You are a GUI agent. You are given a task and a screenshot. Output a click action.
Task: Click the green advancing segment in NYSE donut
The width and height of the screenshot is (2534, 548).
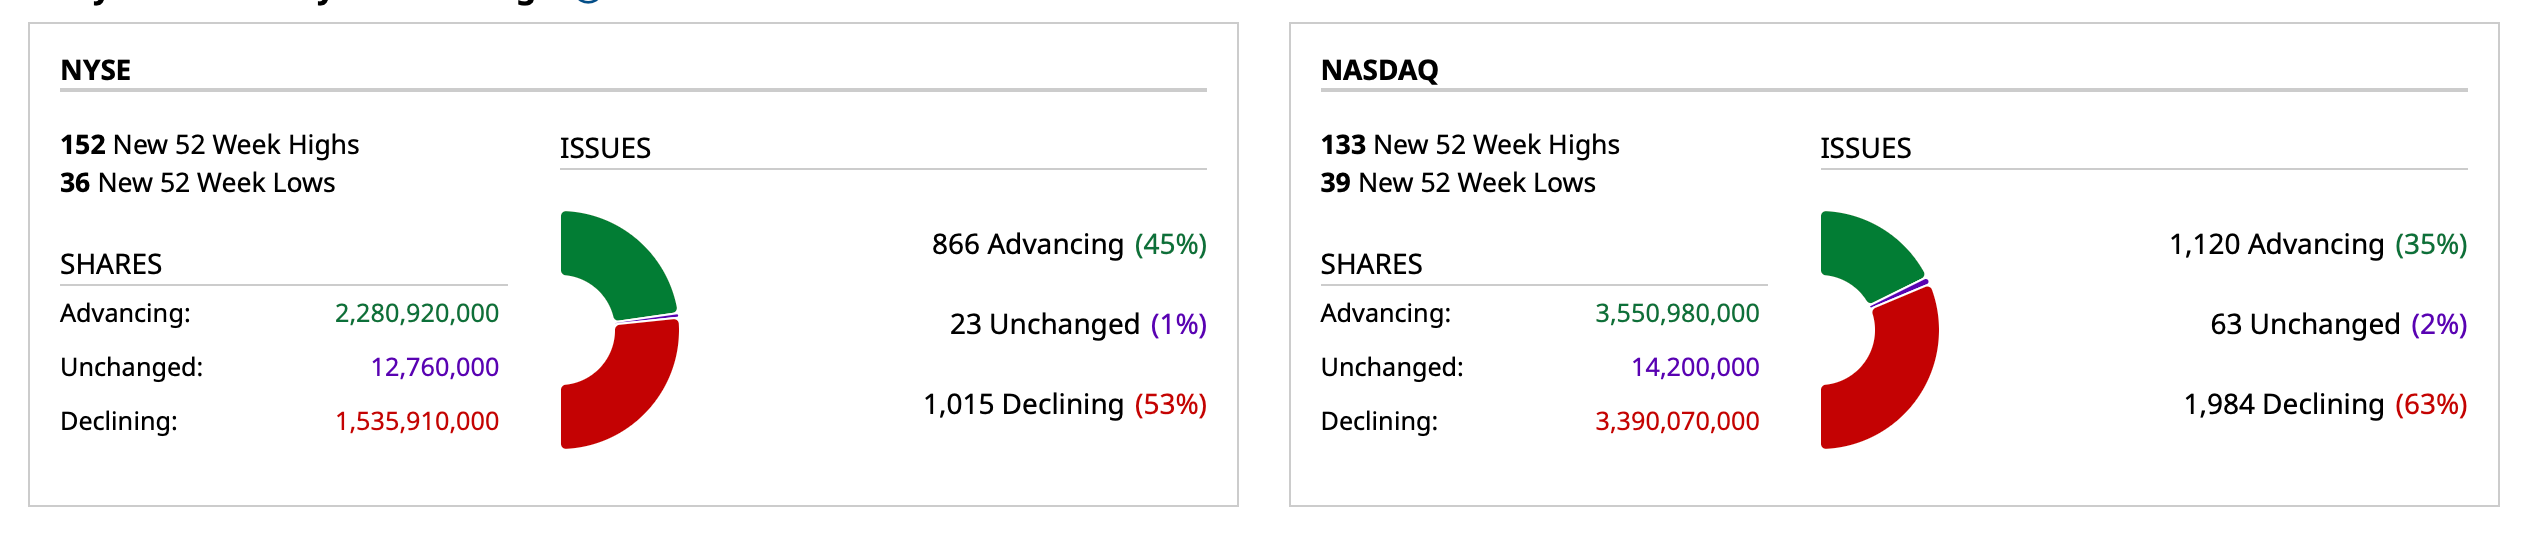pyautogui.click(x=621, y=262)
